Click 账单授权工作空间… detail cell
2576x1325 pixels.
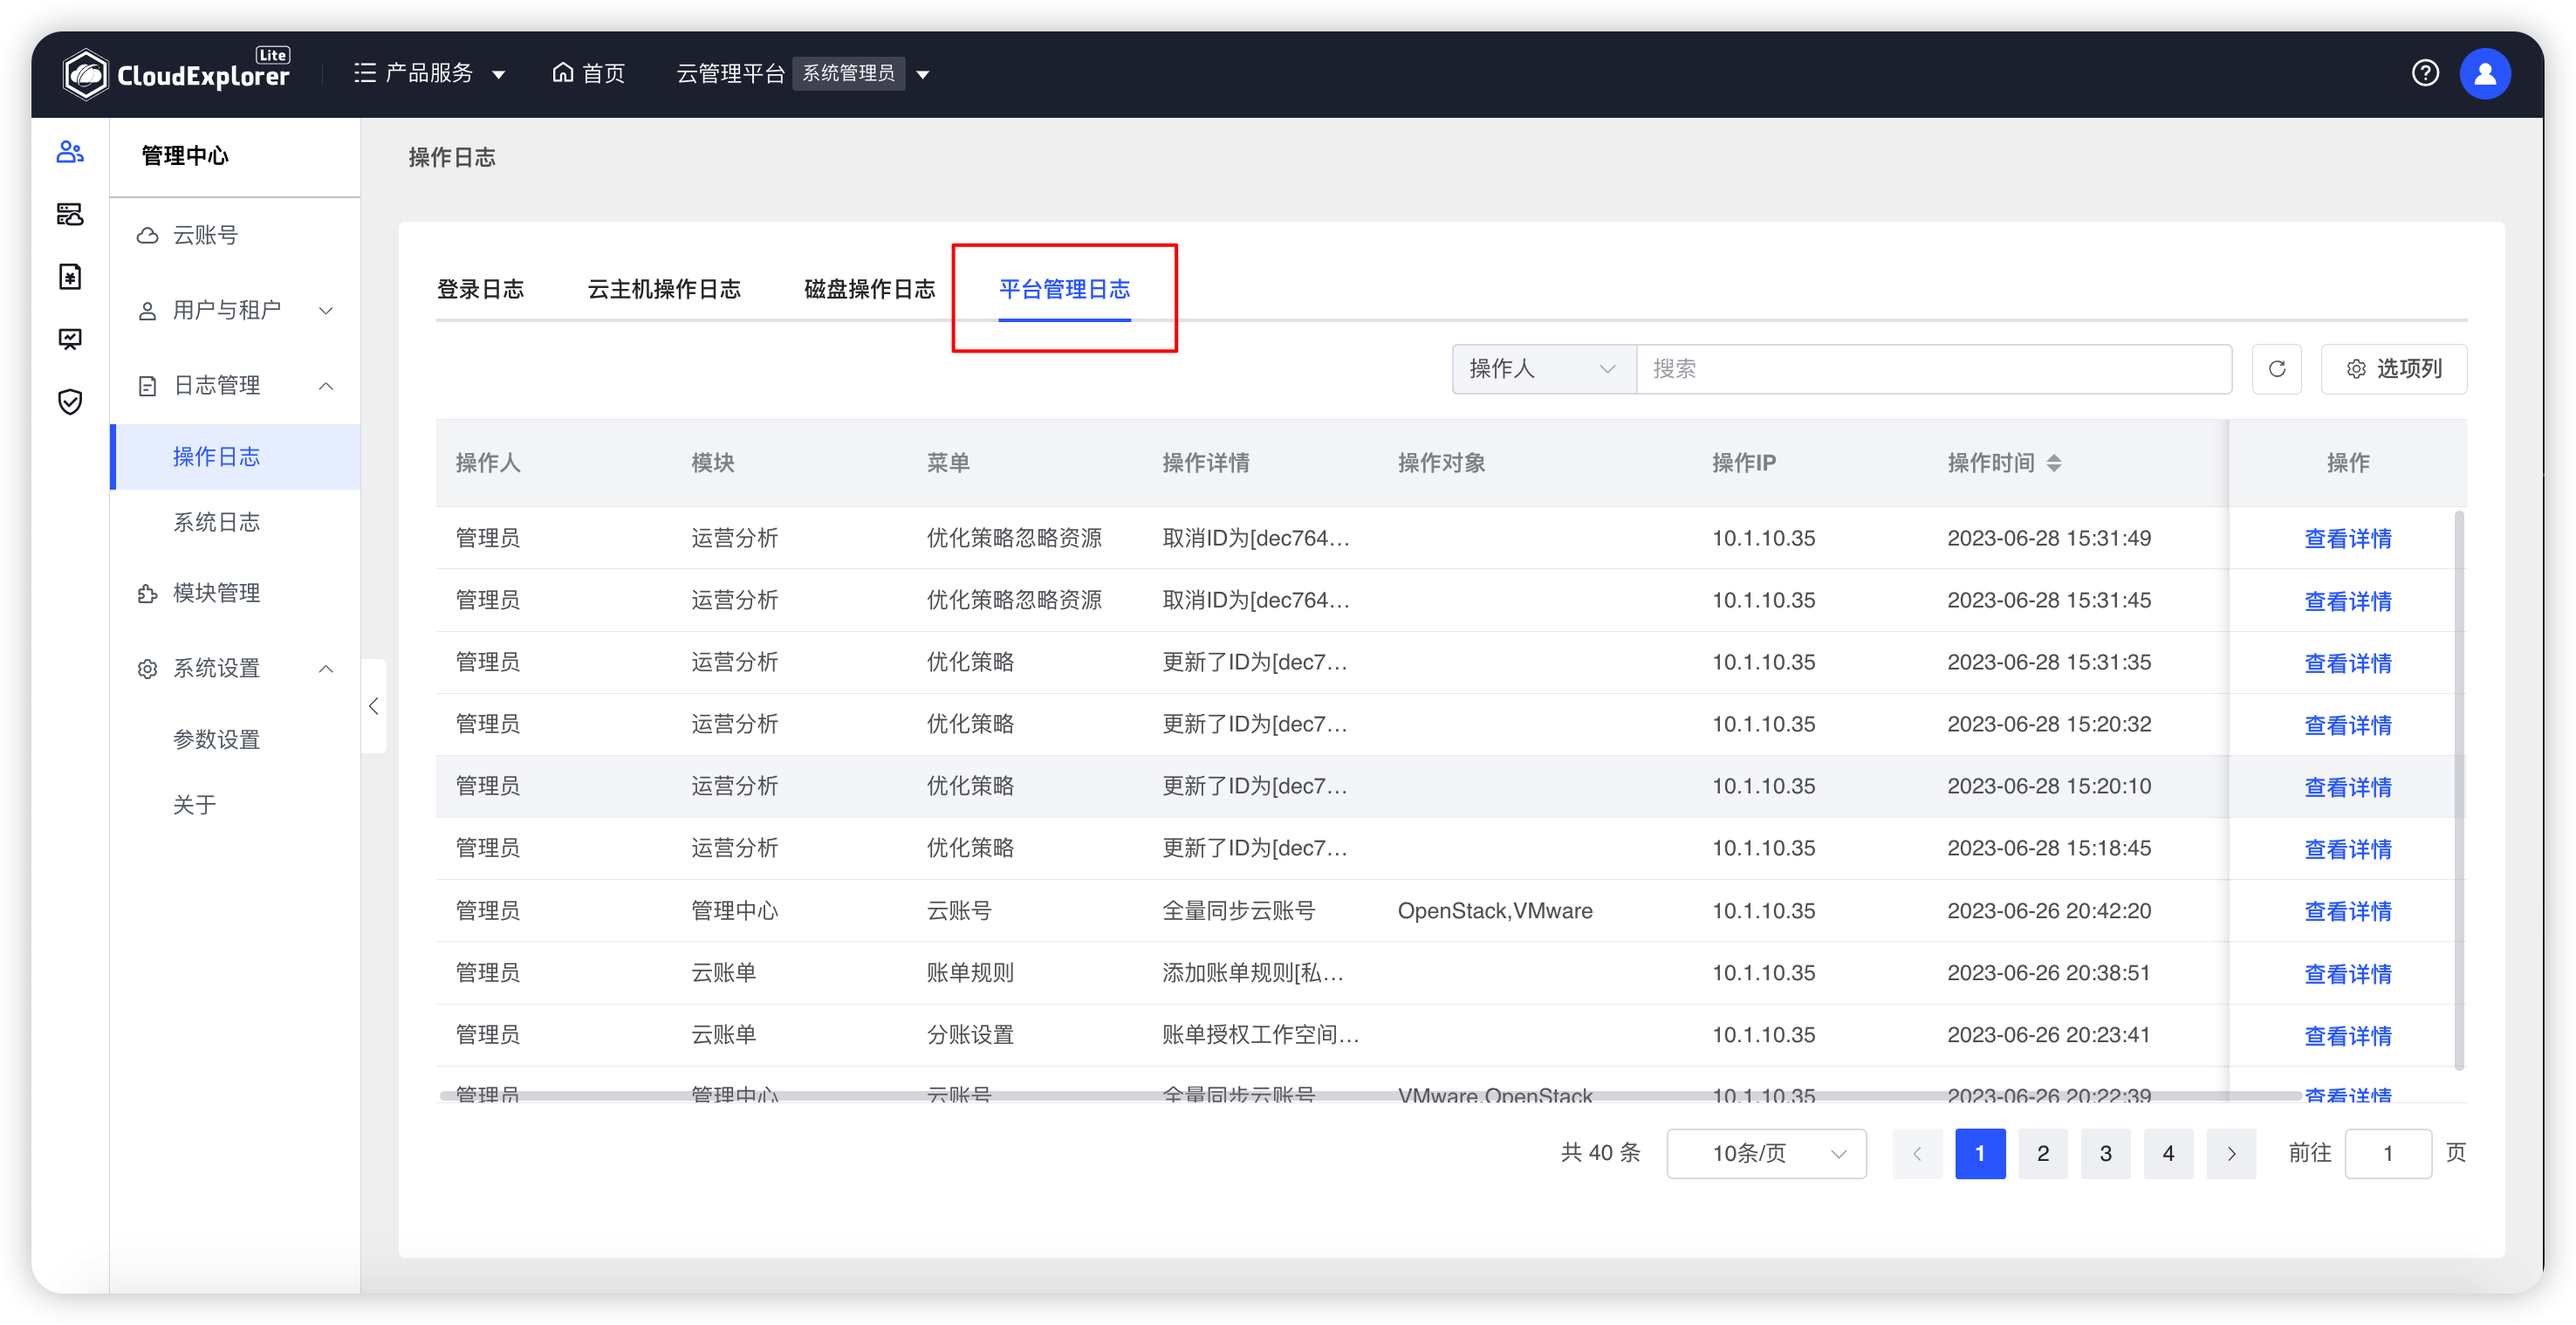tap(1260, 1035)
